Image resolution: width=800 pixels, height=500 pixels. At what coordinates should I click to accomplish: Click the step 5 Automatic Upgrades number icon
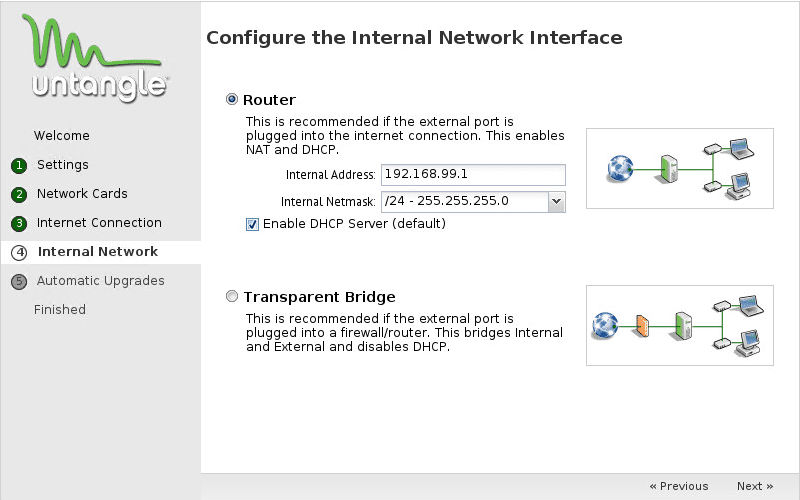point(19,282)
